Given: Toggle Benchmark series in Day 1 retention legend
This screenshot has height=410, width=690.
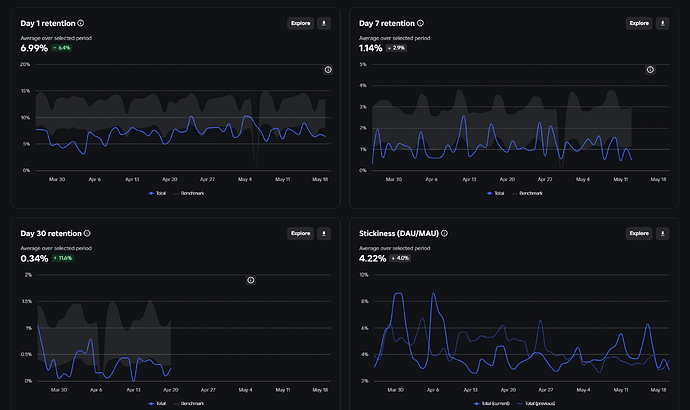Looking at the screenshot, I should click(x=189, y=193).
